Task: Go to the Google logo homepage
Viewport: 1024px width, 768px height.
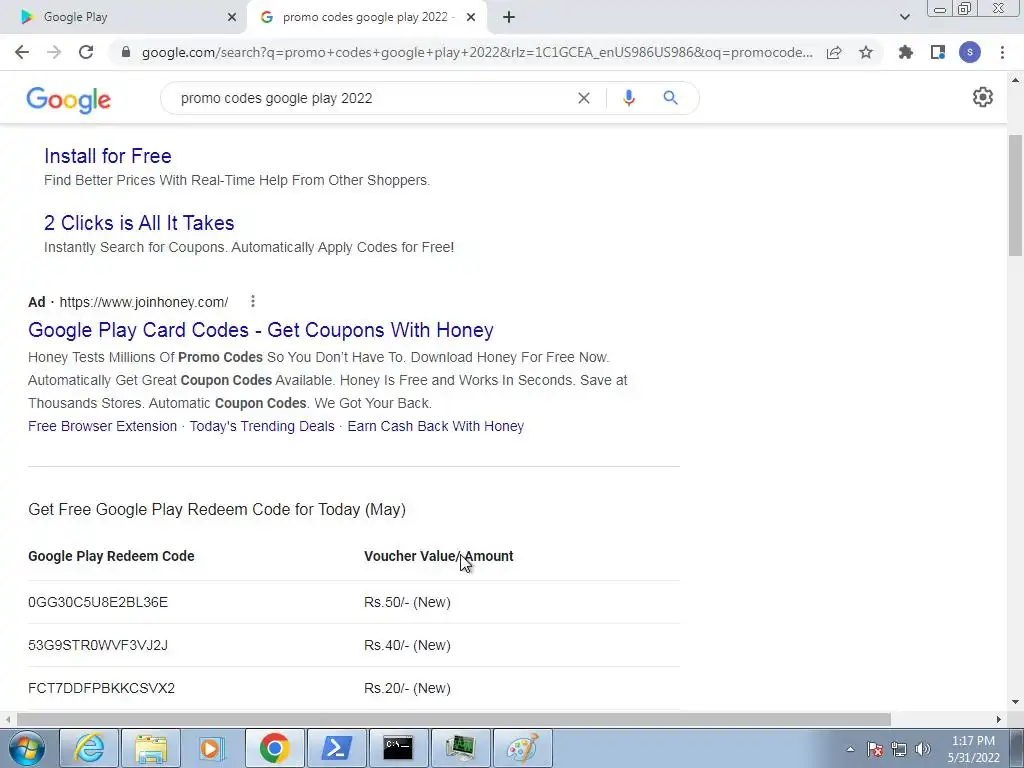Action: point(69,99)
